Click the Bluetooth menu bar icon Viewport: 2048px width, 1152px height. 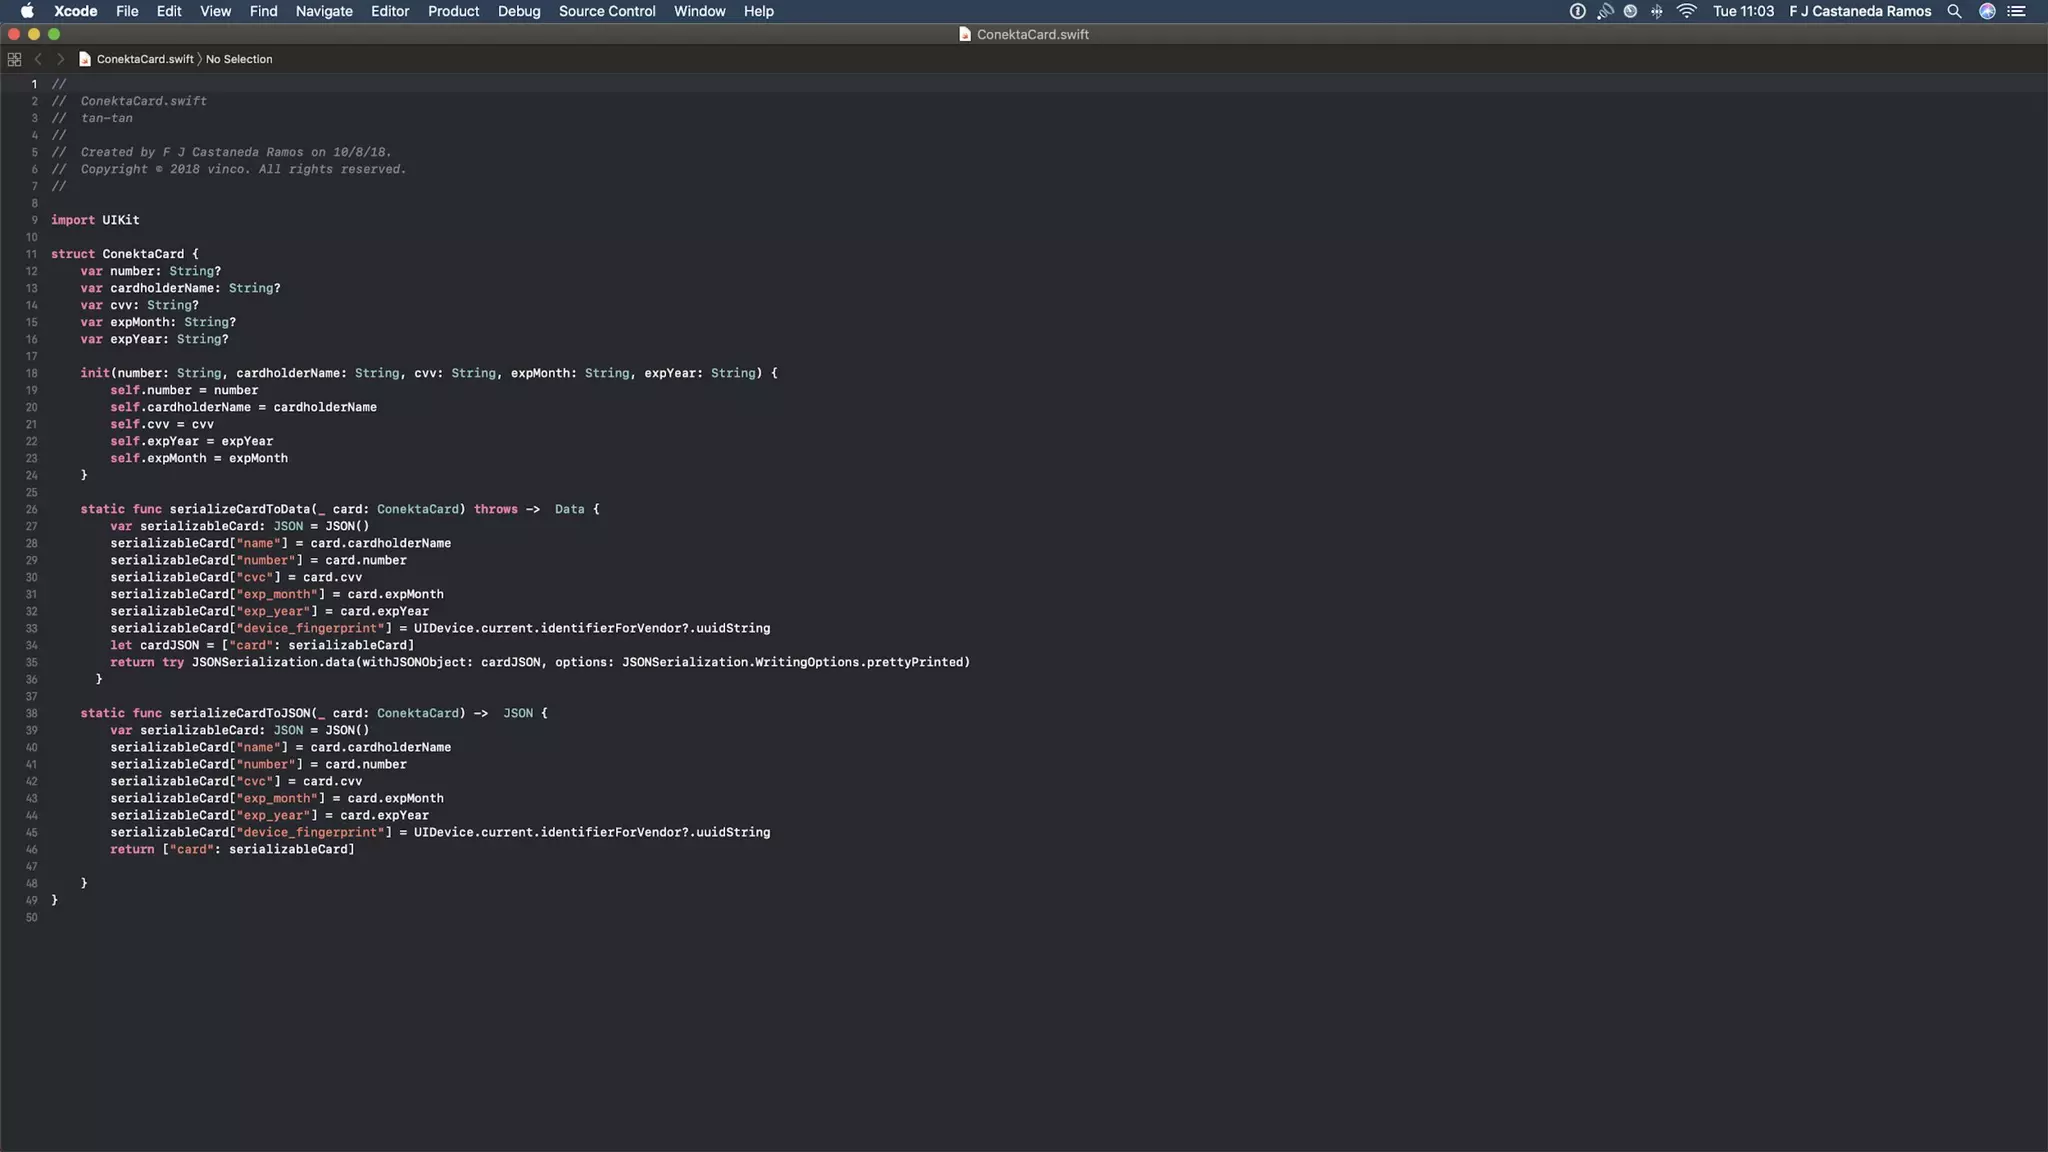click(1657, 11)
